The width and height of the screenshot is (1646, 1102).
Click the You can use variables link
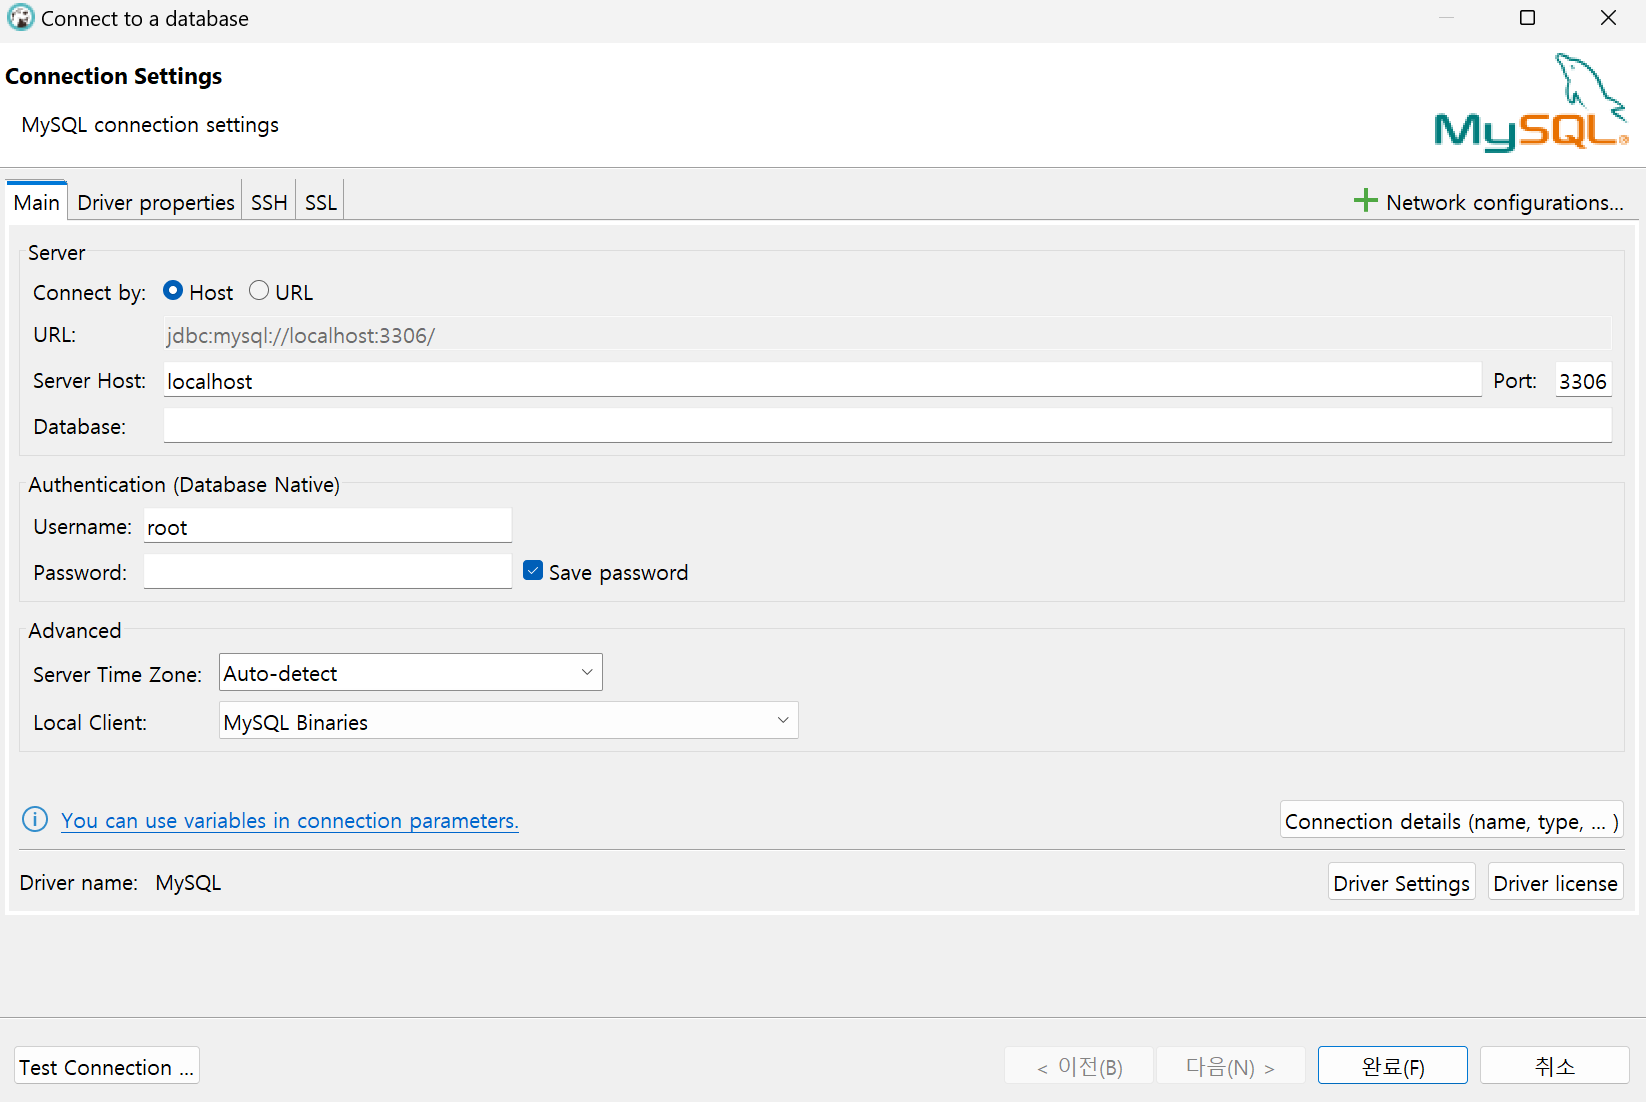289,820
